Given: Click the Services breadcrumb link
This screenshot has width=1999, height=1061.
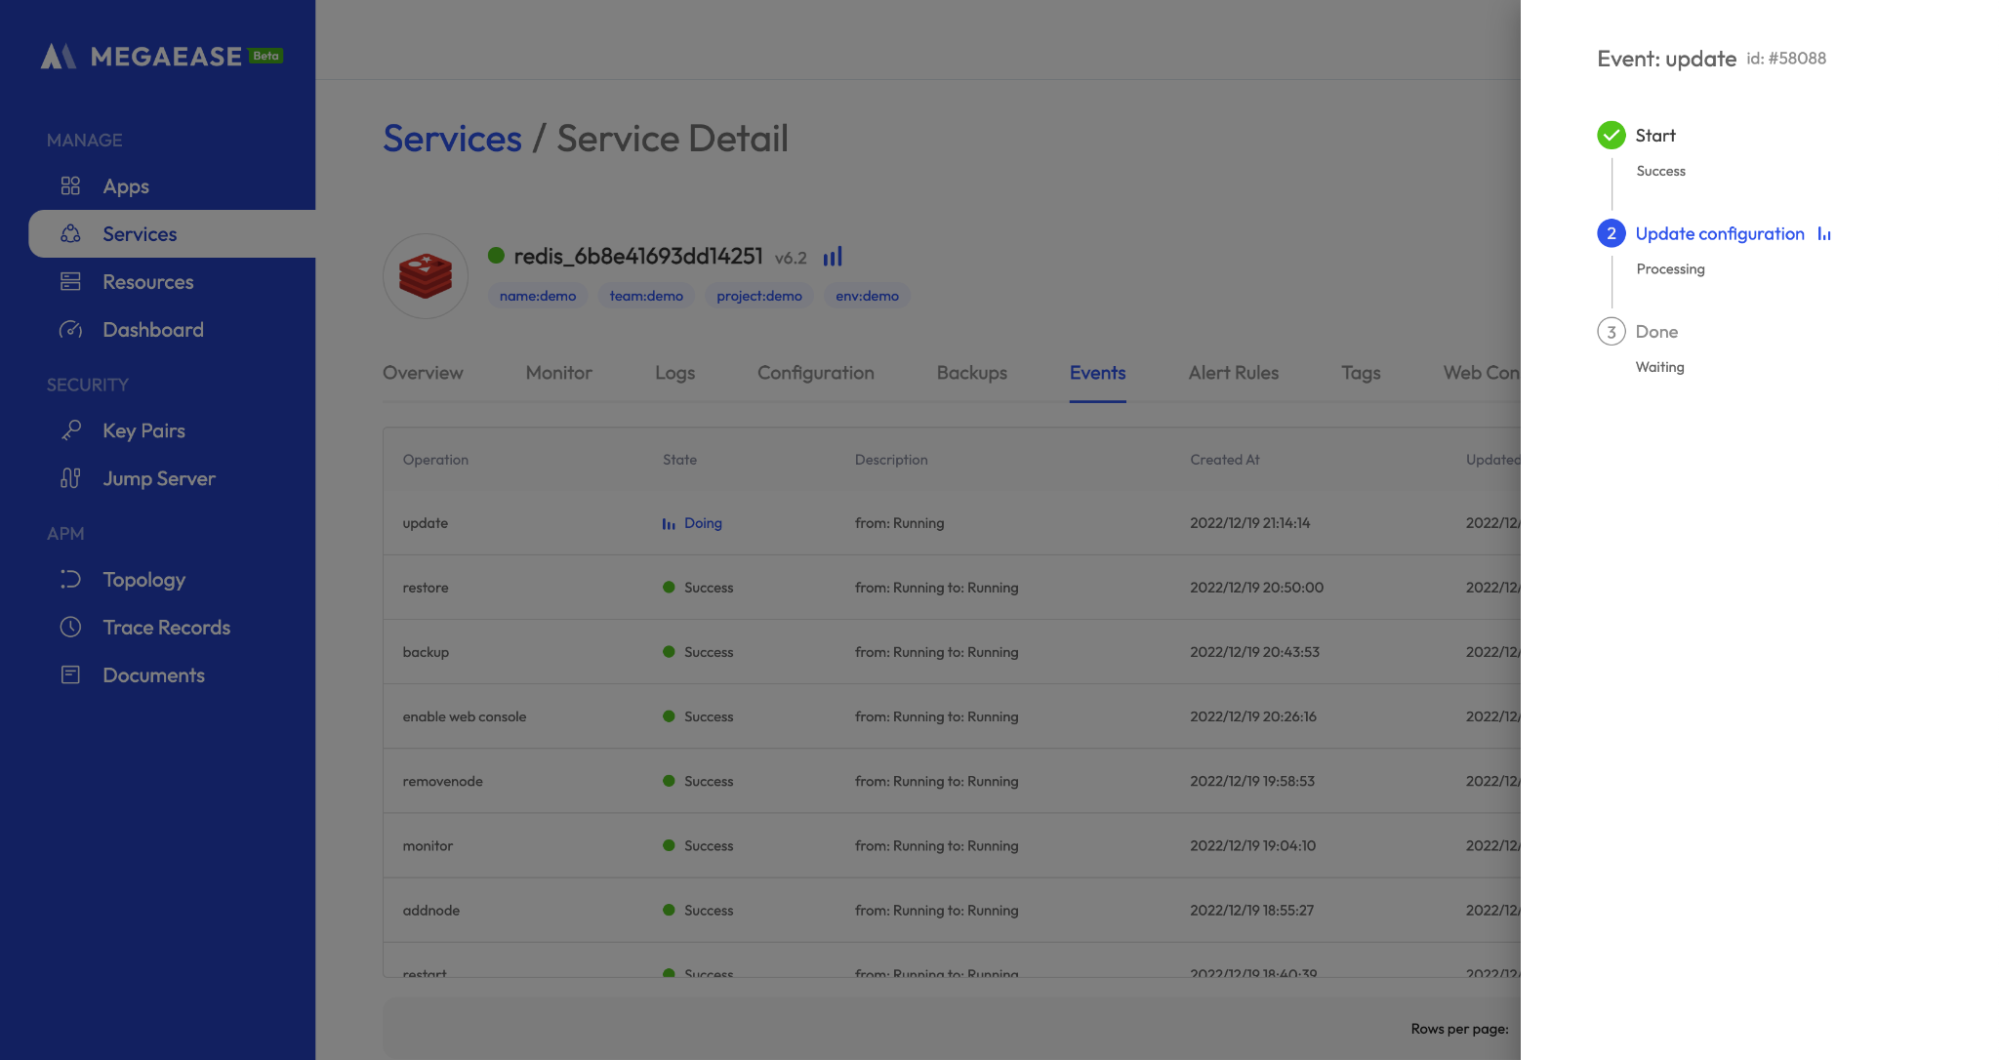Looking at the screenshot, I should point(452,139).
